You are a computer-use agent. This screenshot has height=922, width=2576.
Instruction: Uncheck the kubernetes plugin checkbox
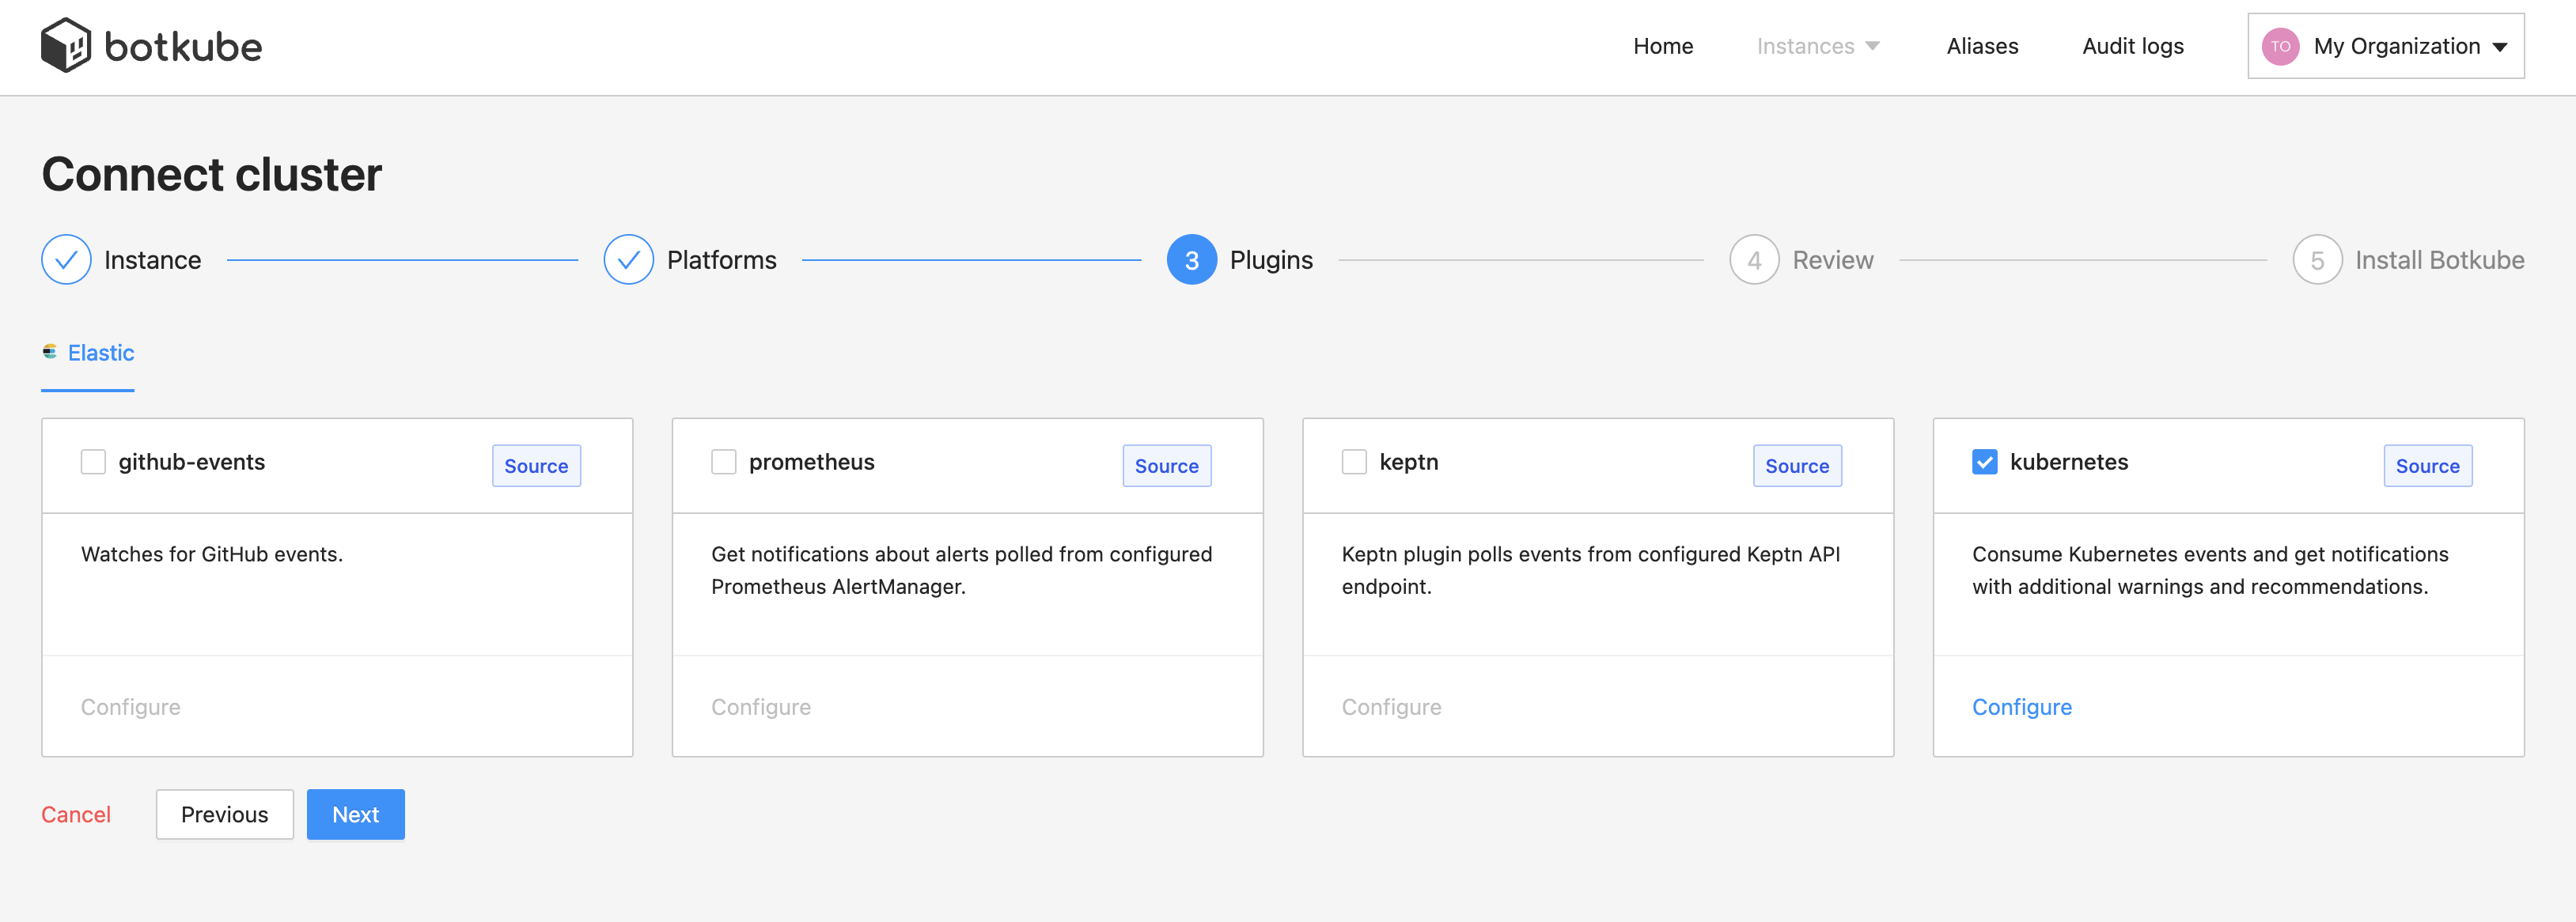coord(1985,462)
